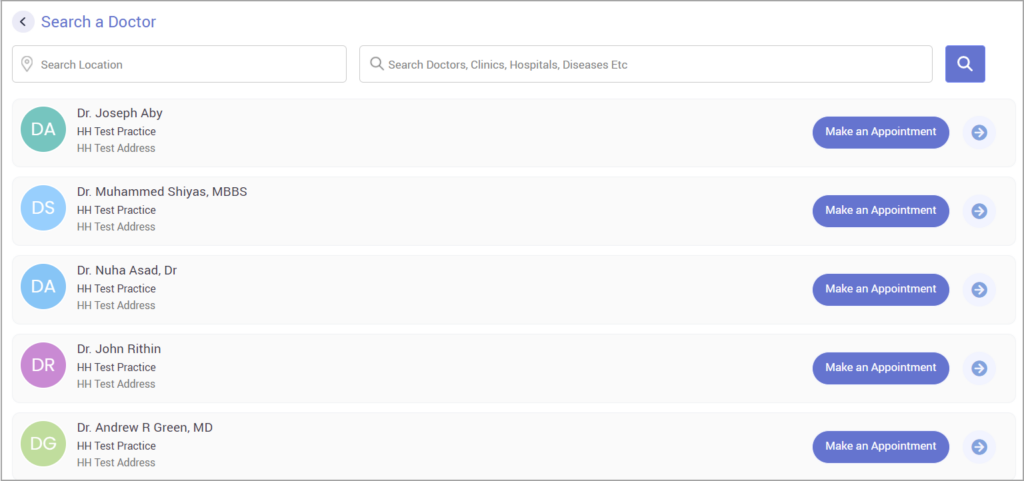The height and width of the screenshot is (481, 1024).
Task: Click the back arrow beside Search a Doctor
Action: (x=23, y=22)
